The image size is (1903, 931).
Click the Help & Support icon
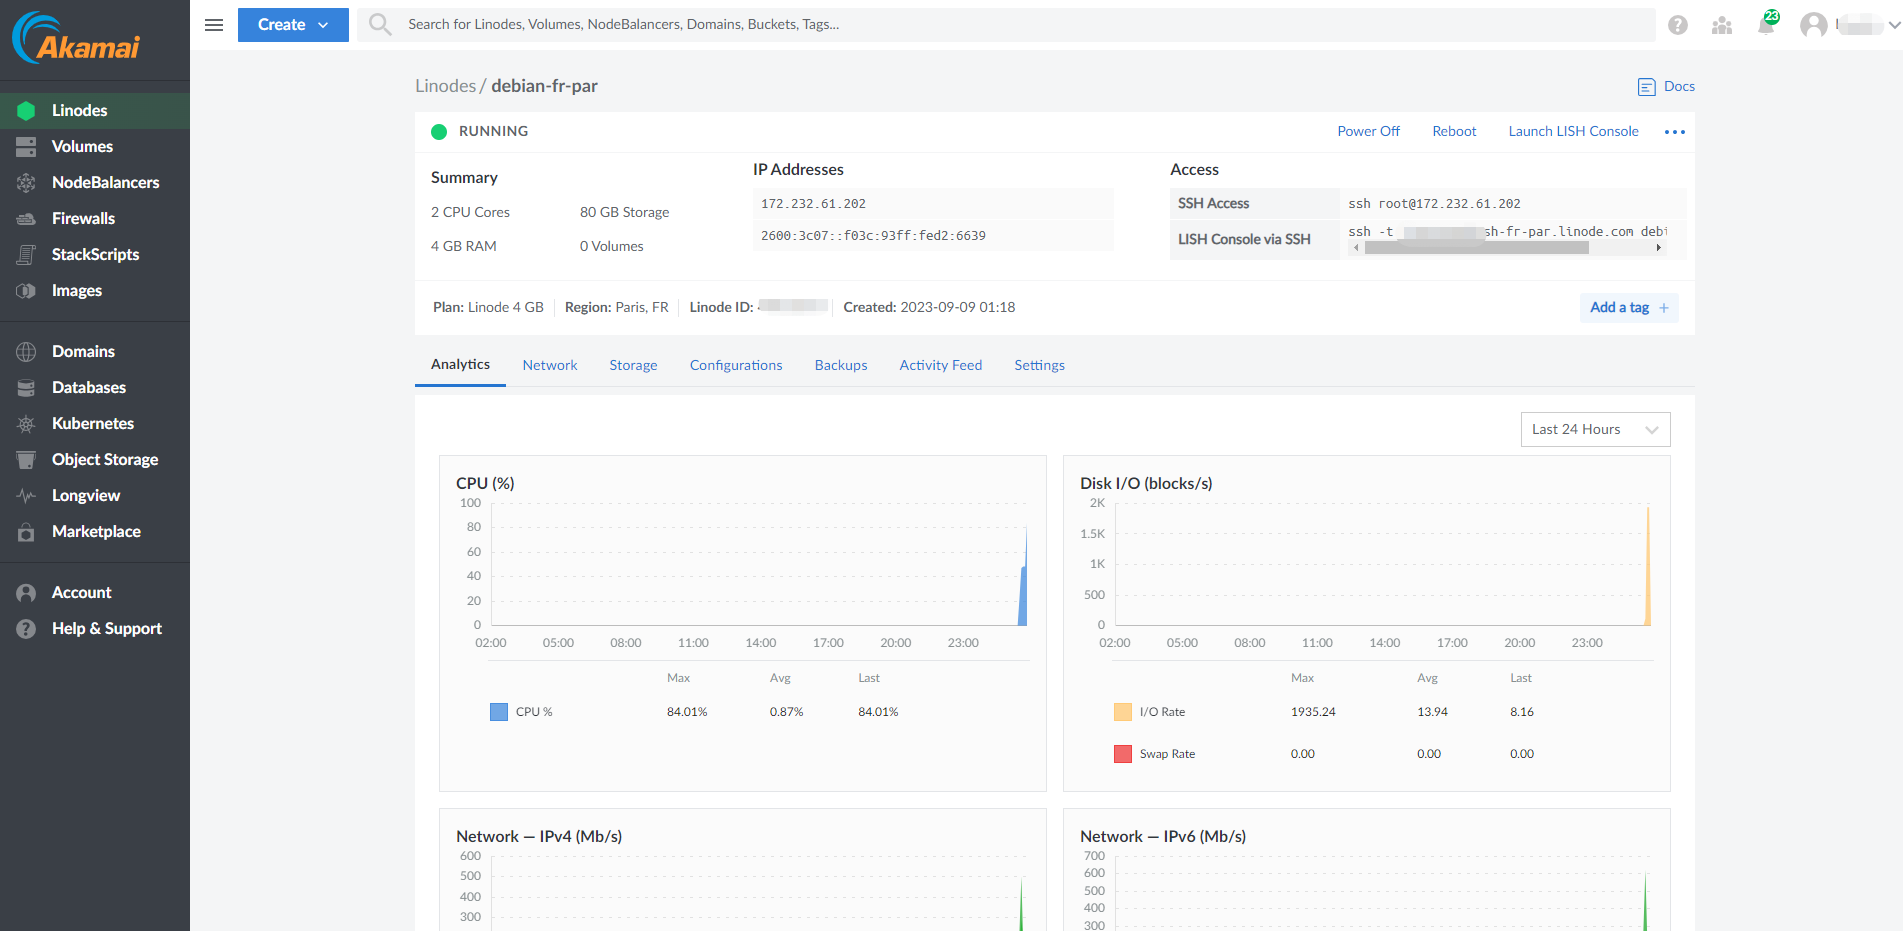[x=26, y=628]
